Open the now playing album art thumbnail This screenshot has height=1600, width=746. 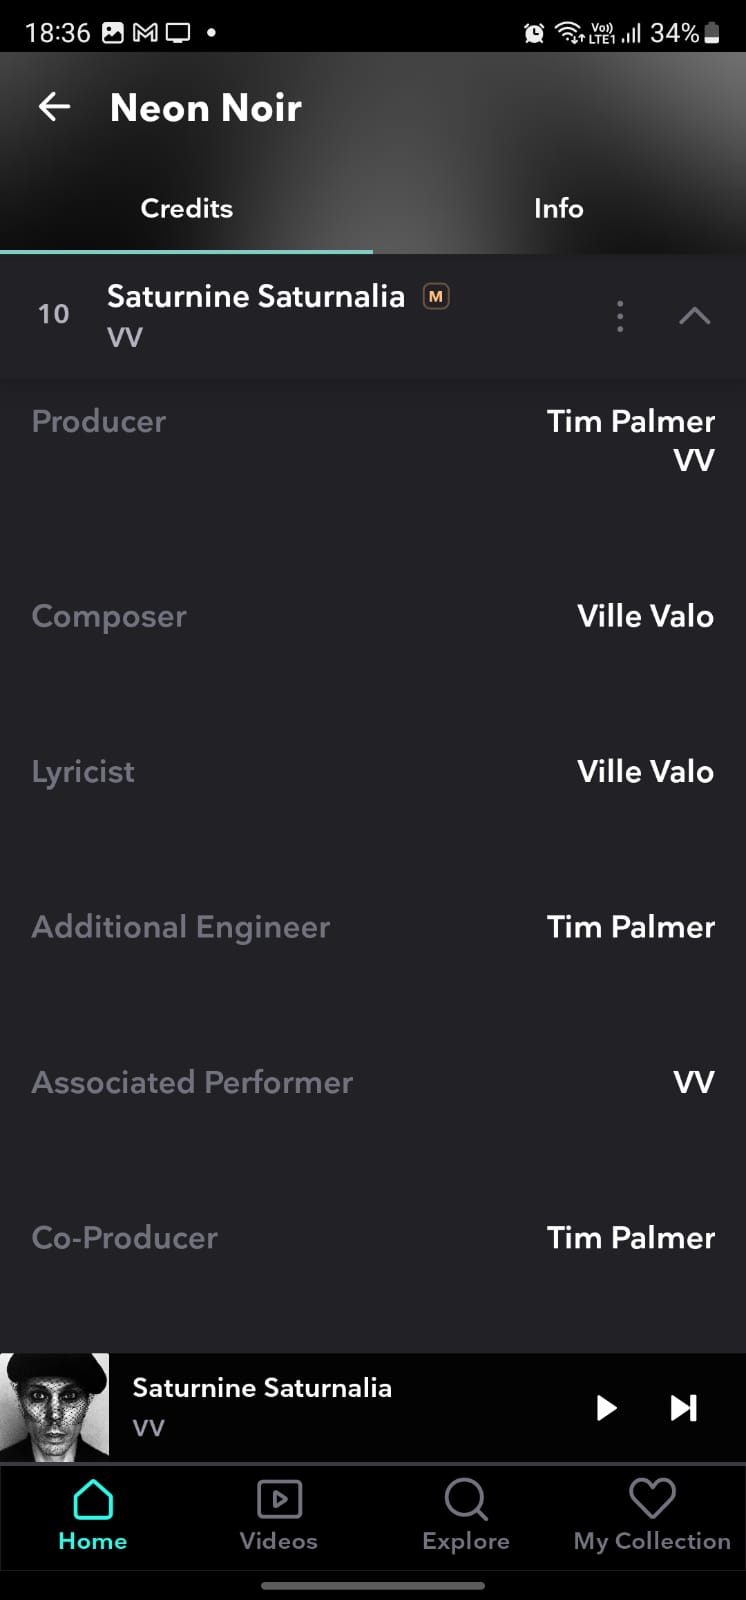(54, 1406)
